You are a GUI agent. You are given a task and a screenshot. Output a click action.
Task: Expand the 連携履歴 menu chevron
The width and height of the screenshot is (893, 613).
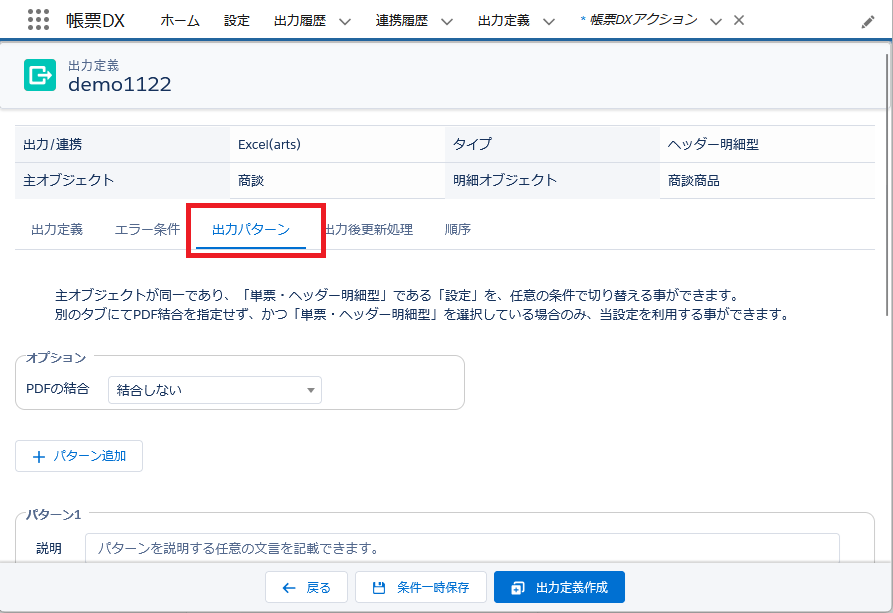pyautogui.click(x=447, y=21)
